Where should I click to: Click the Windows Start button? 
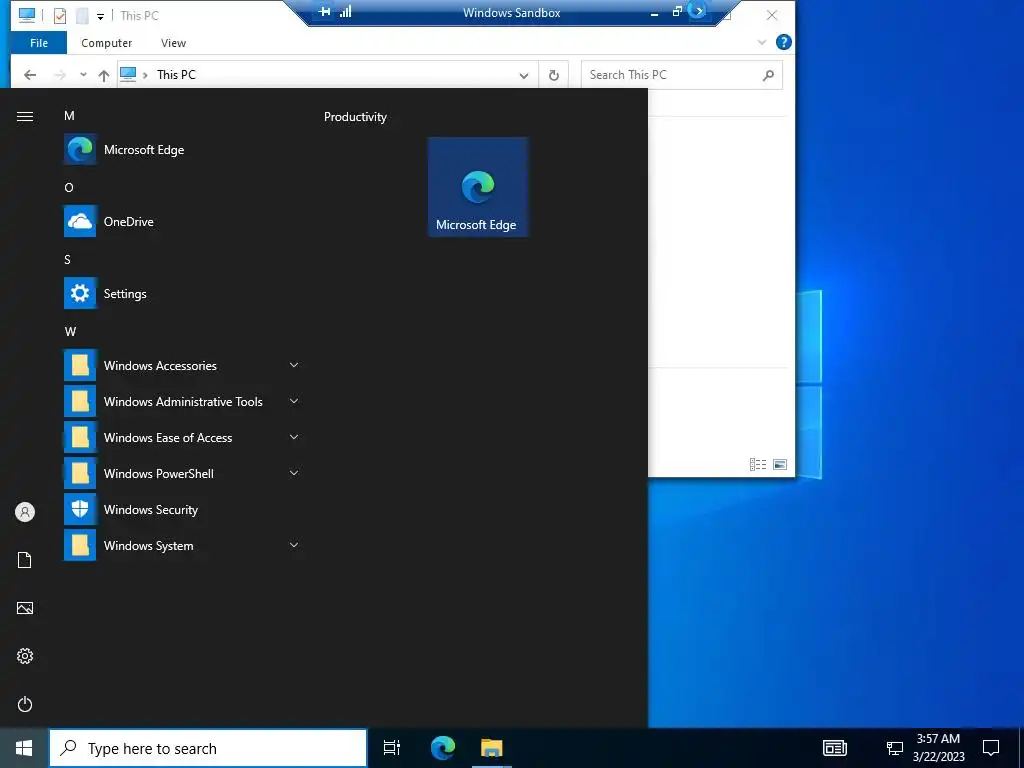pyautogui.click(x=24, y=748)
